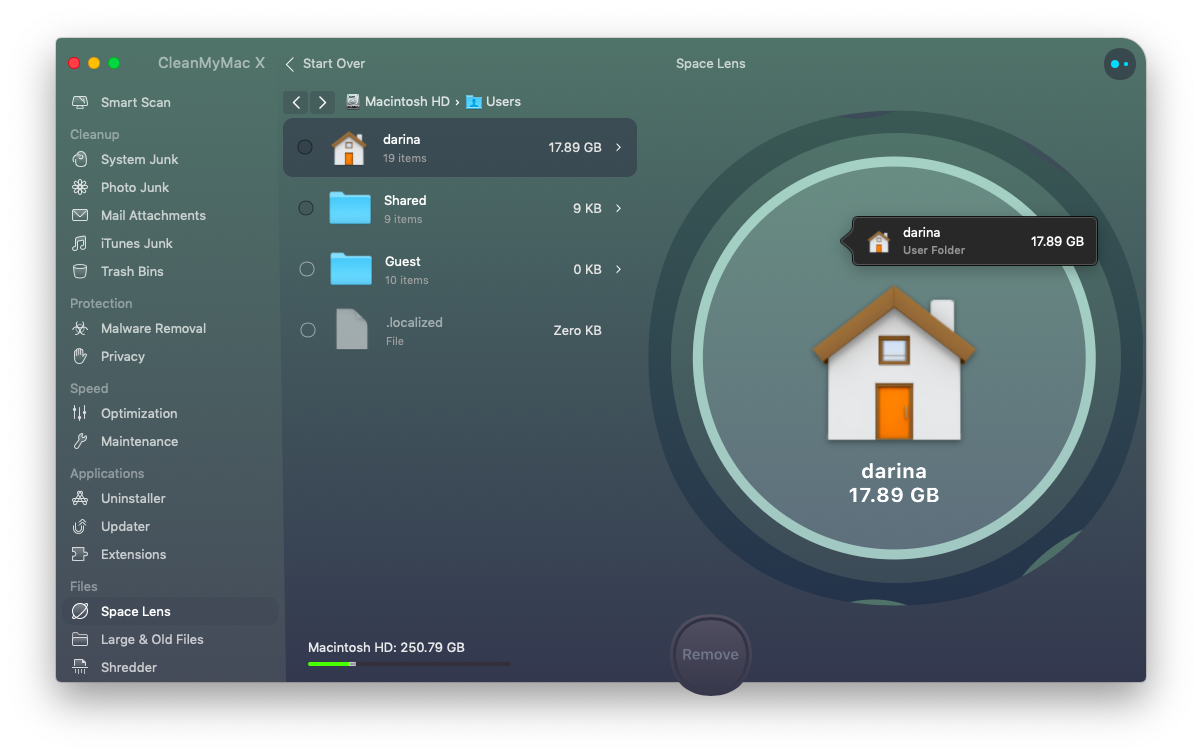Click the Photo Junk flower icon

tap(80, 187)
